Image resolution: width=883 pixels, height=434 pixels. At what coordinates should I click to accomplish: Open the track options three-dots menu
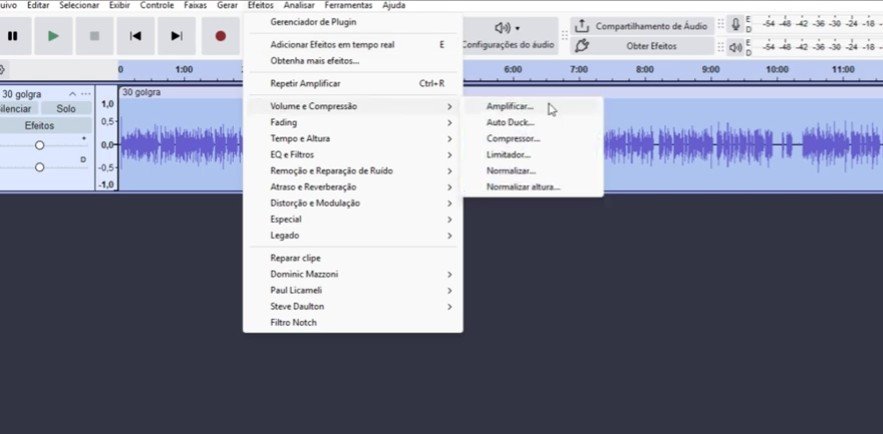(86, 93)
